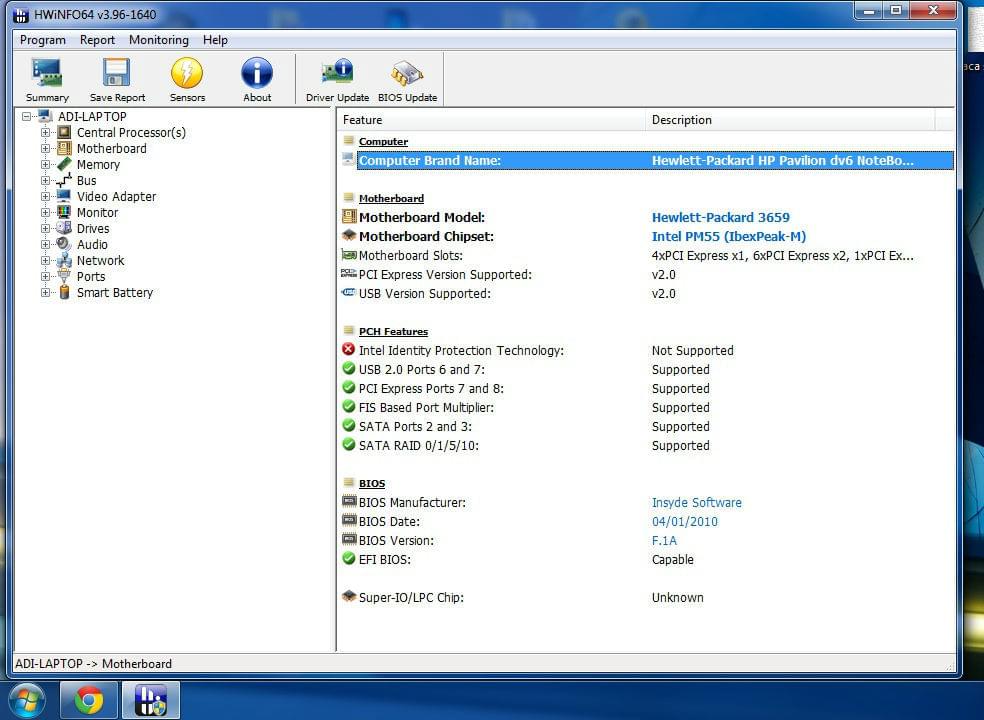
Task: Click the Save Report floppy icon
Action: 117,79
